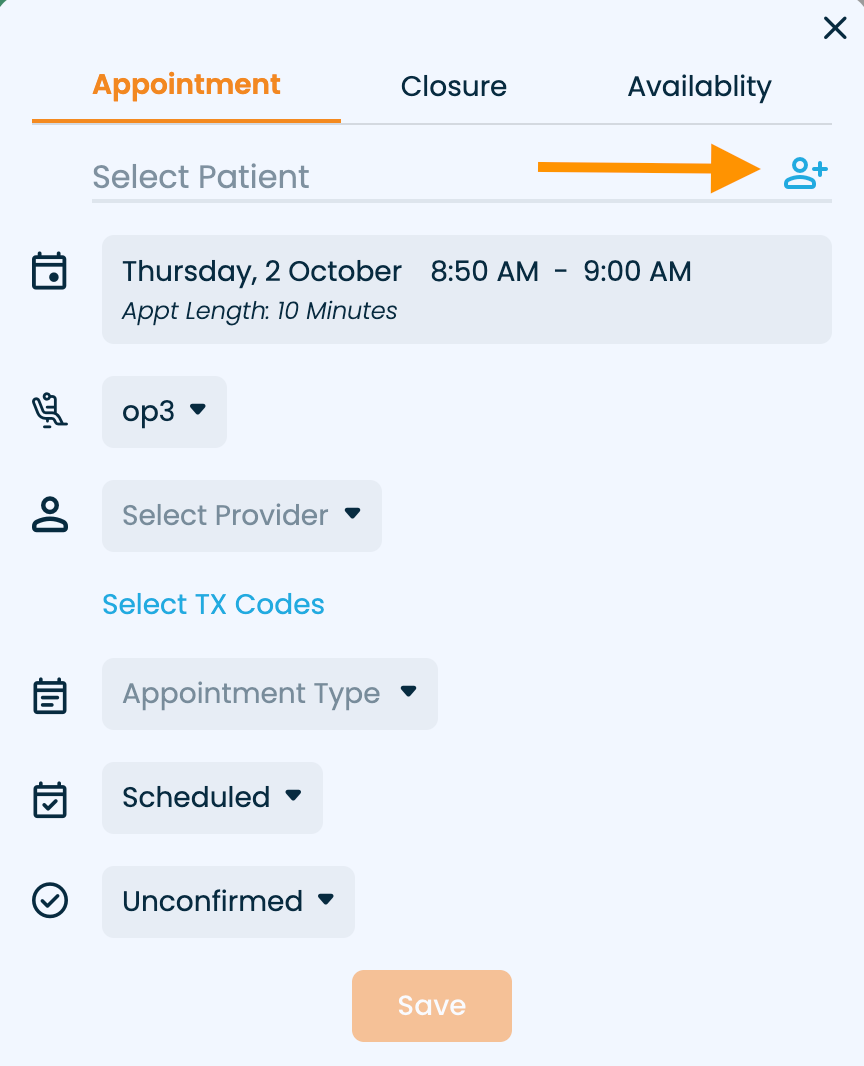
Task: Open the Unconfirmed status dropdown
Action: tap(228, 902)
